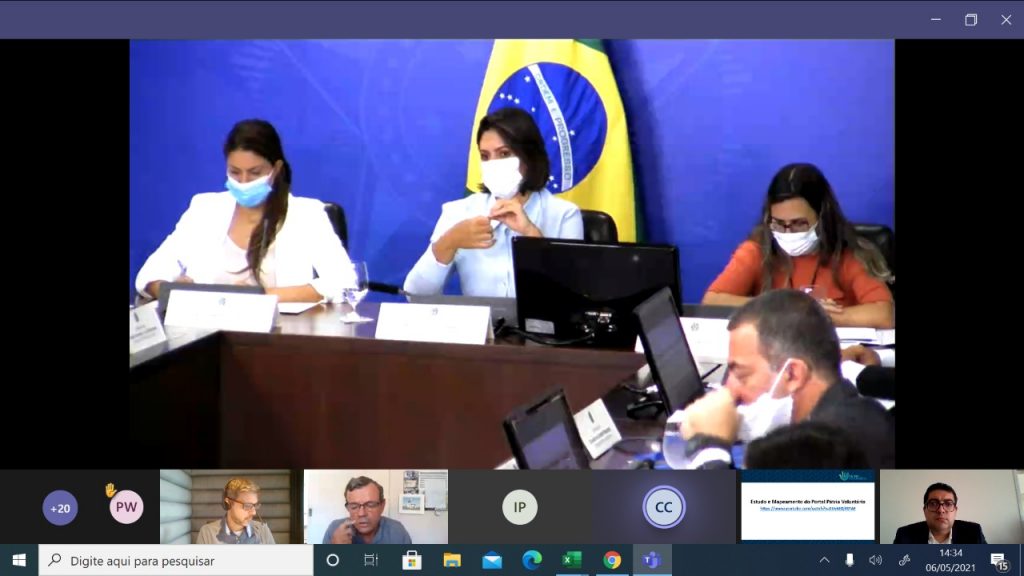Open Excel from the taskbar
The width and height of the screenshot is (1024, 576).
[x=572, y=560]
